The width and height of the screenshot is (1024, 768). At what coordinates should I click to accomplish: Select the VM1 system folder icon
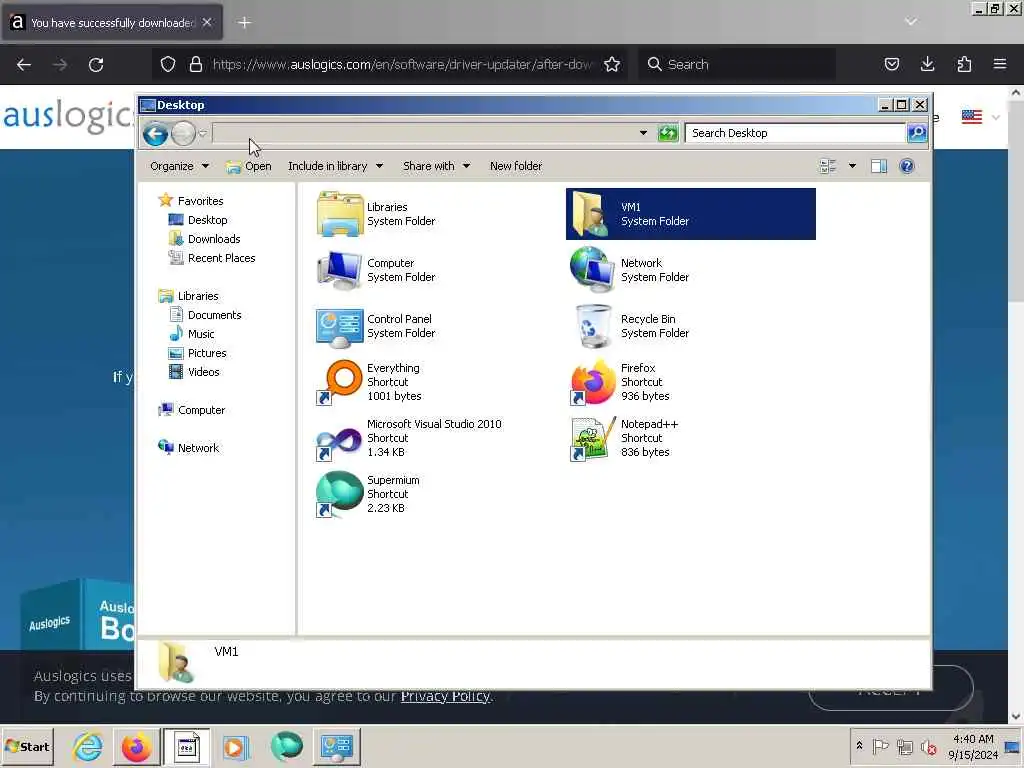tap(592, 214)
